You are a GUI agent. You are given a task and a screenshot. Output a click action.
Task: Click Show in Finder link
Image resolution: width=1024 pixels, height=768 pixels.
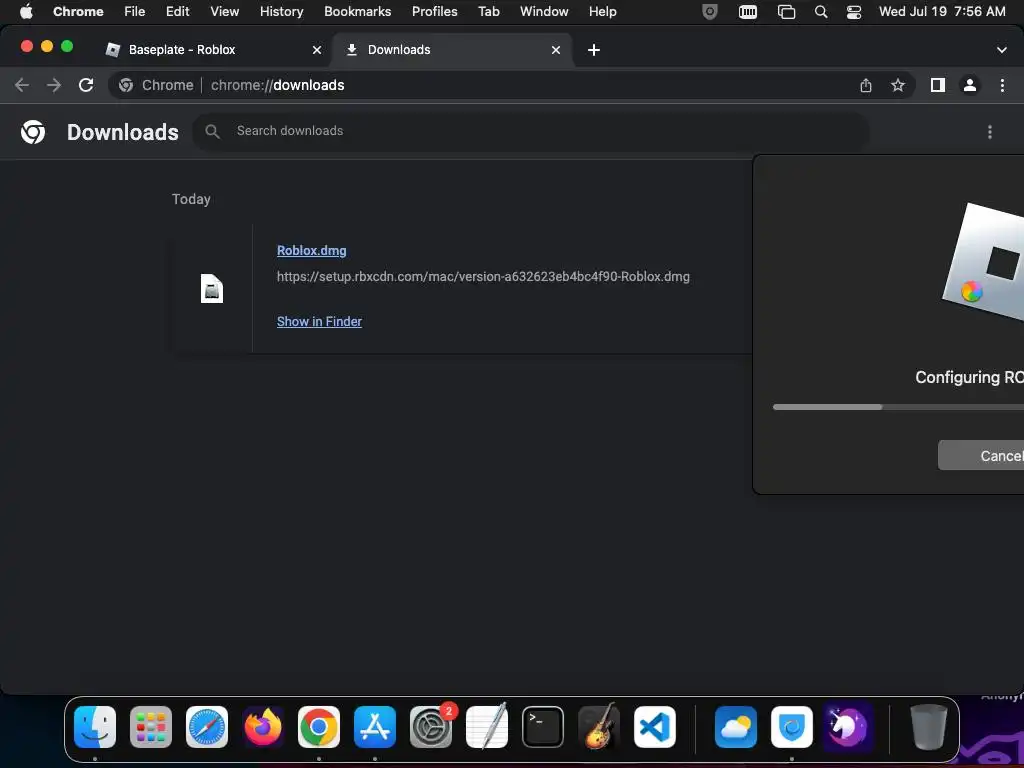[x=319, y=321]
